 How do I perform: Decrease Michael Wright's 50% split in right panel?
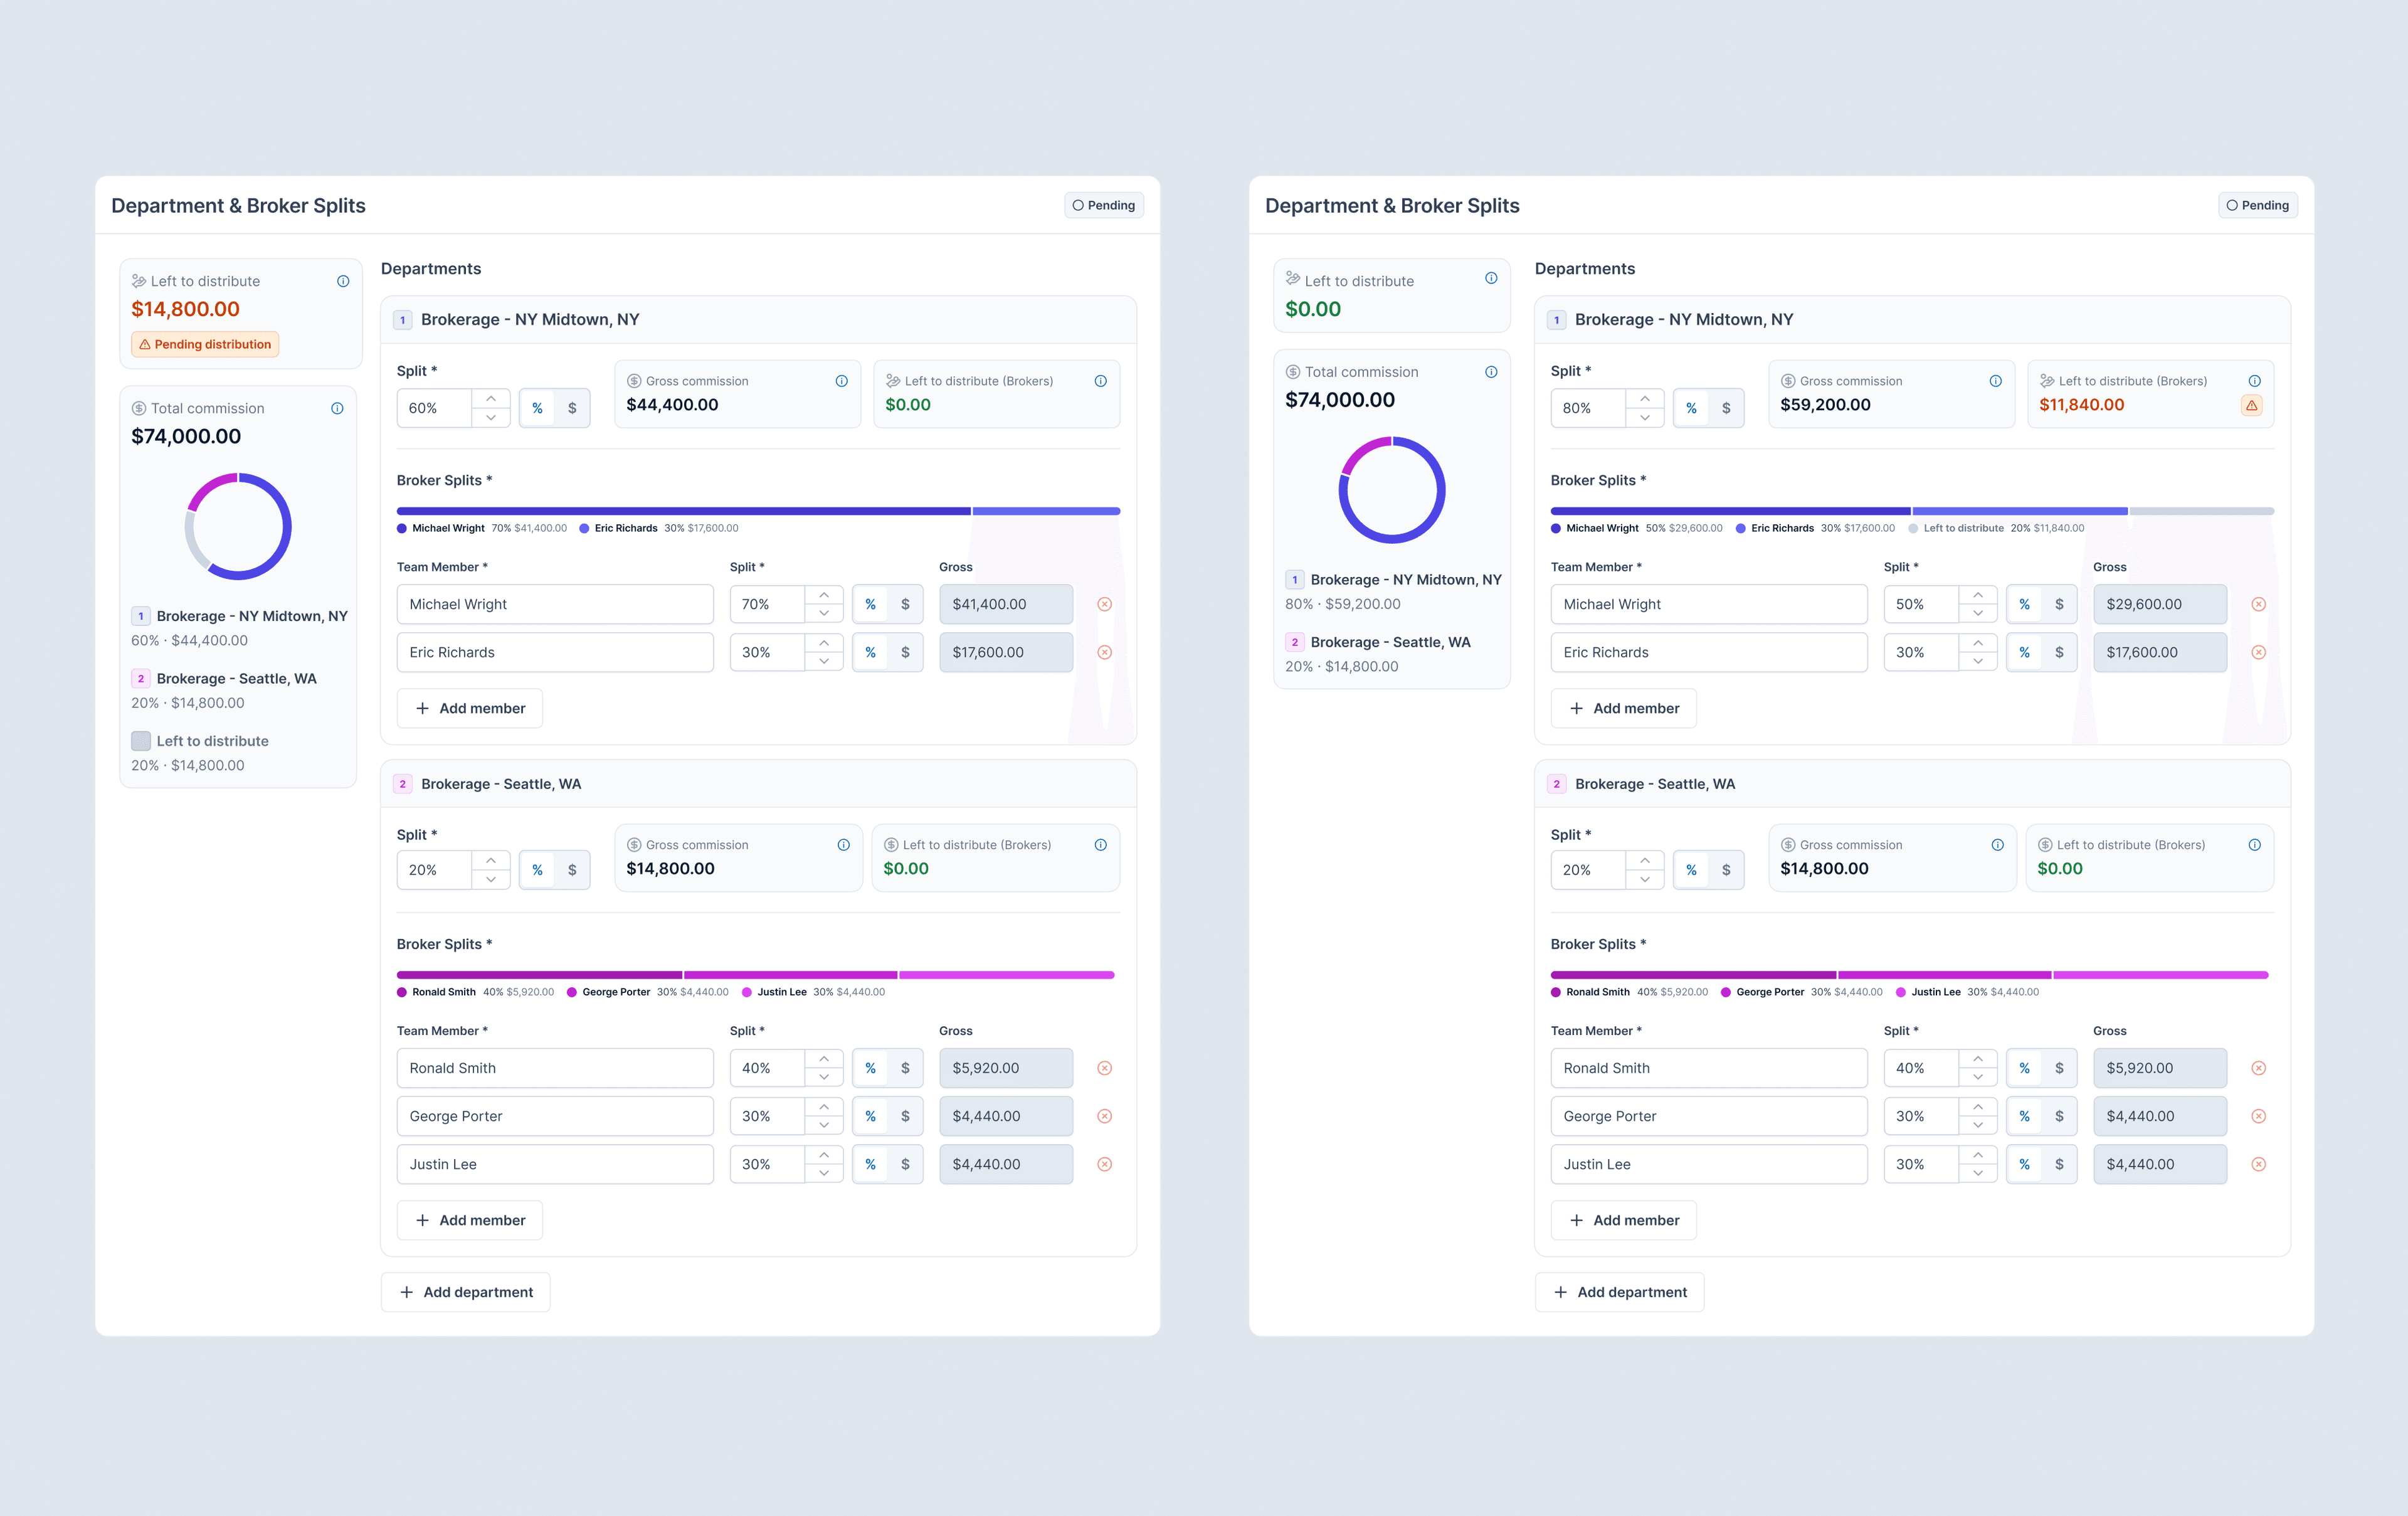1978,614
